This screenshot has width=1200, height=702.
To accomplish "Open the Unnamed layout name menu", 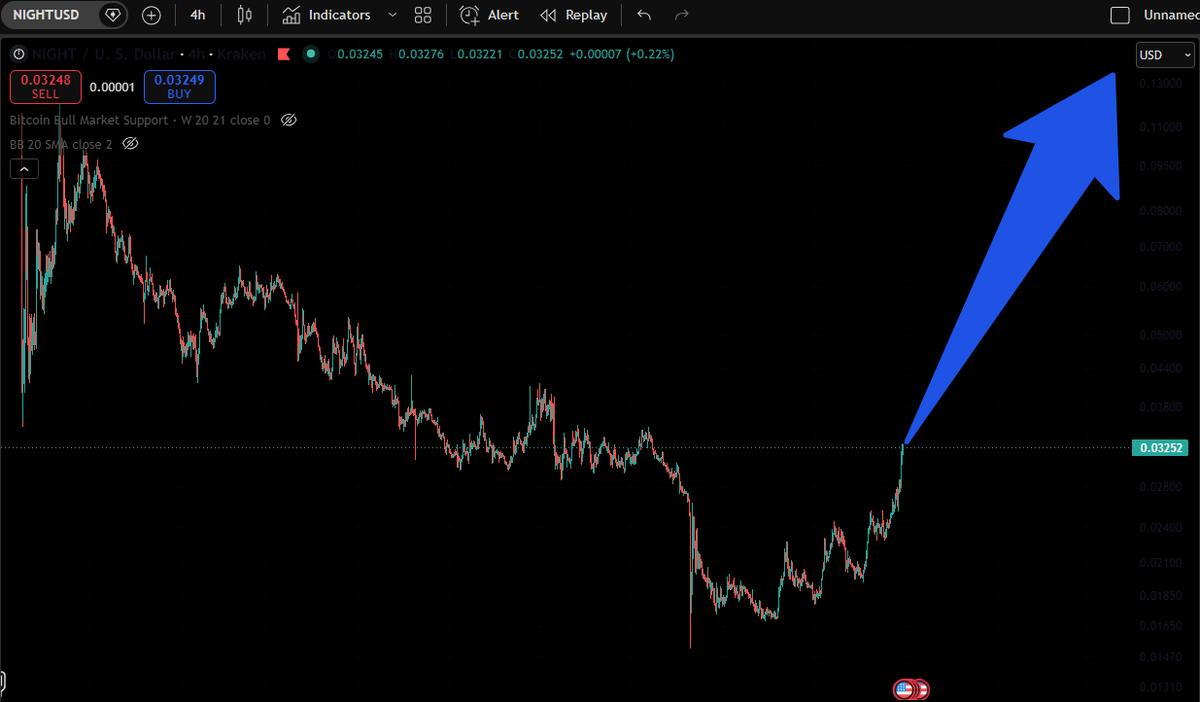I will [x=1170, y=15].
